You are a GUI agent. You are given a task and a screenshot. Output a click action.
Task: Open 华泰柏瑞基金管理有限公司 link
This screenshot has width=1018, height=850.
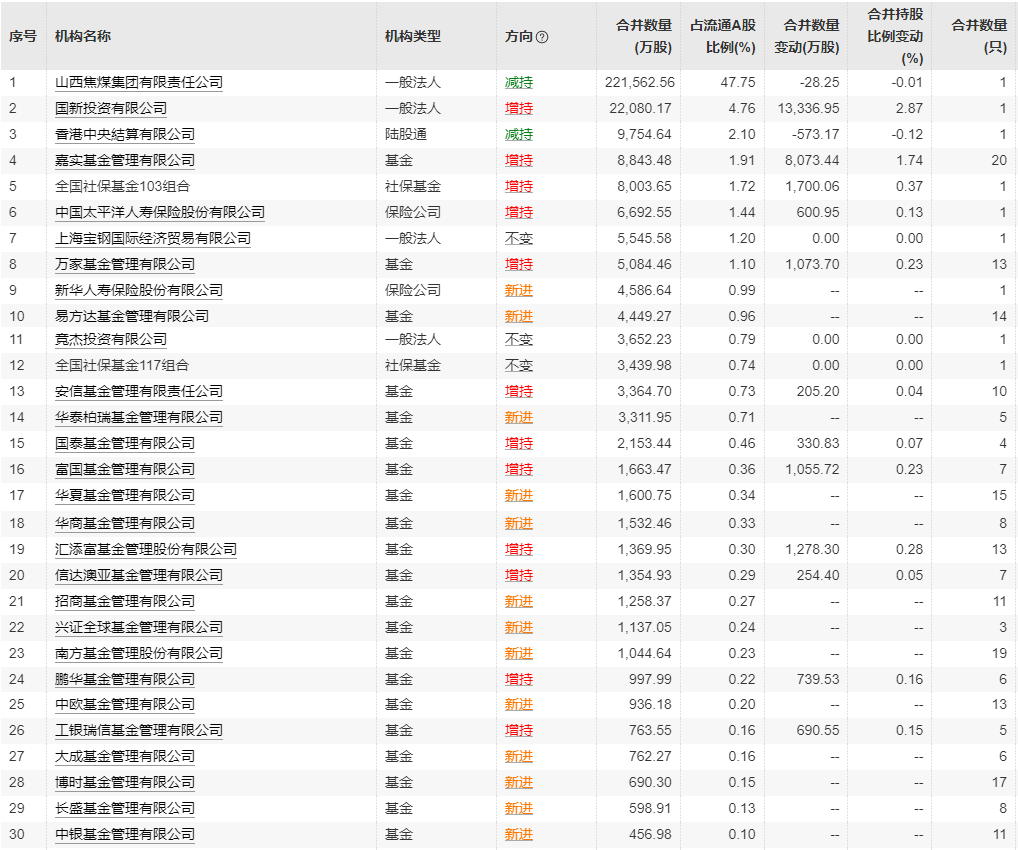(x=139, y=418)
